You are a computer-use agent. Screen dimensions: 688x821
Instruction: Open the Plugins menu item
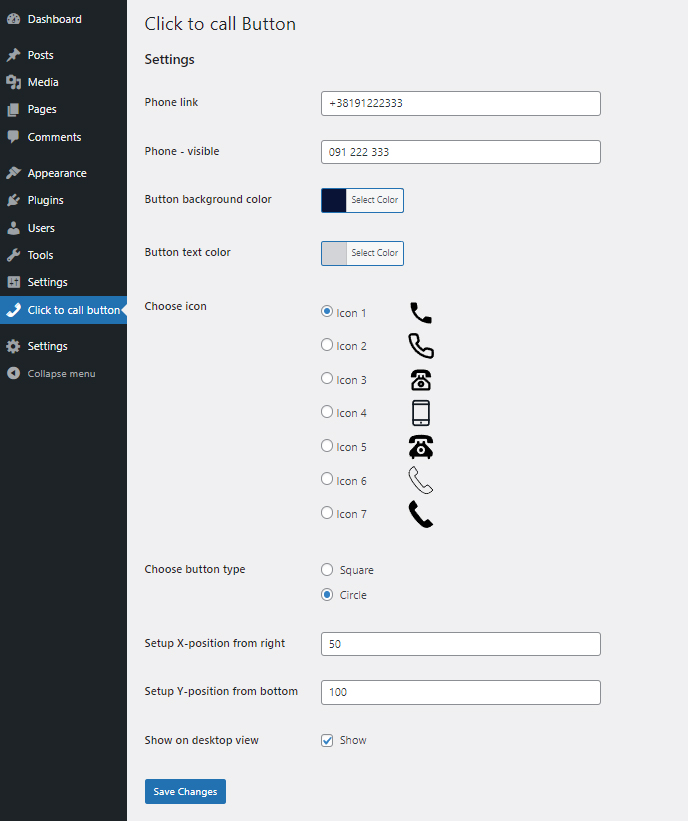pyautogui.click(x=63, y=201)
